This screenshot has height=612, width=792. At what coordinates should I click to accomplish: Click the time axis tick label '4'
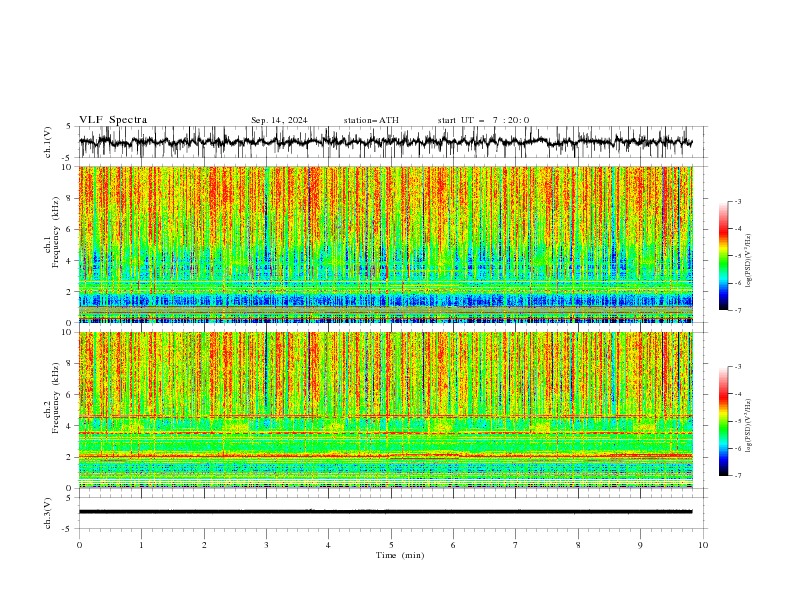328,545
